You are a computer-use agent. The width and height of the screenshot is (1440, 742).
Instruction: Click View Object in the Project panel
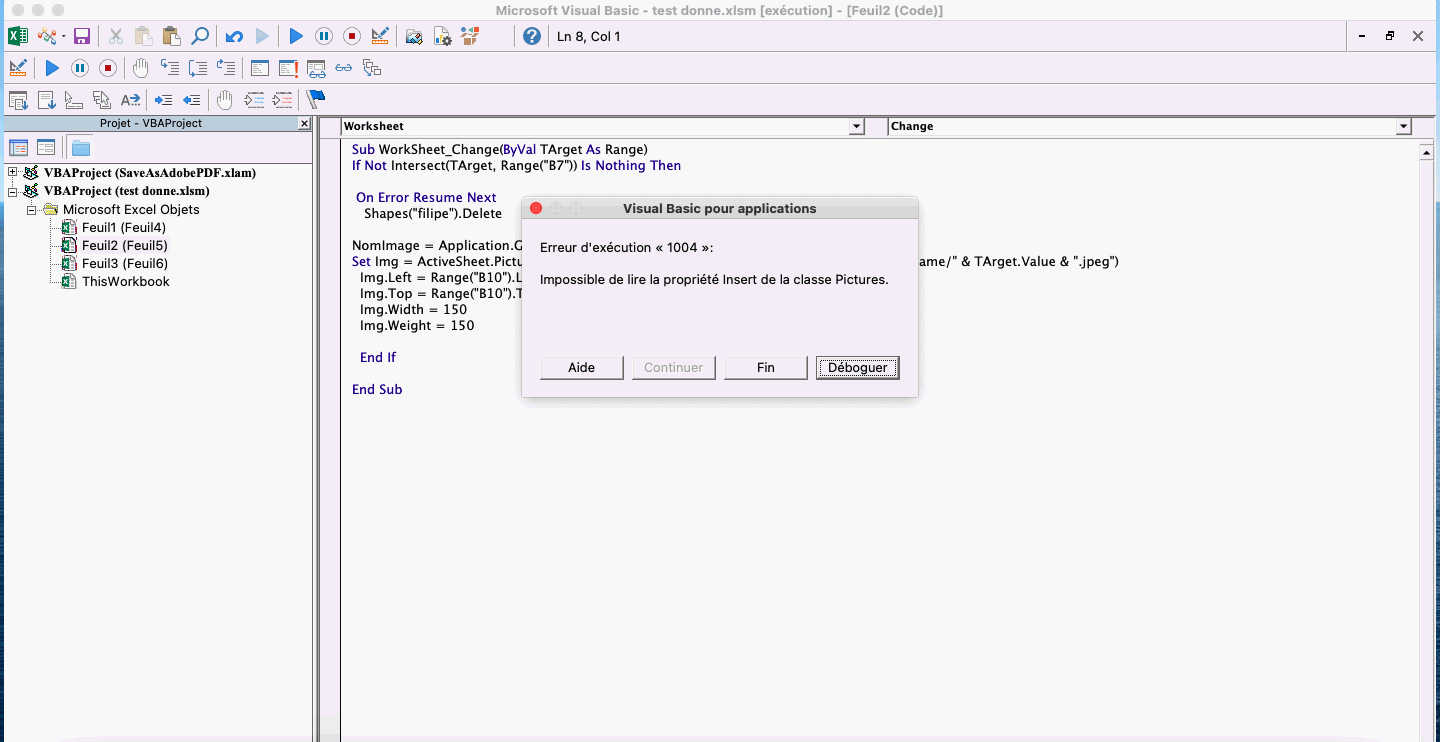[46, 147]
